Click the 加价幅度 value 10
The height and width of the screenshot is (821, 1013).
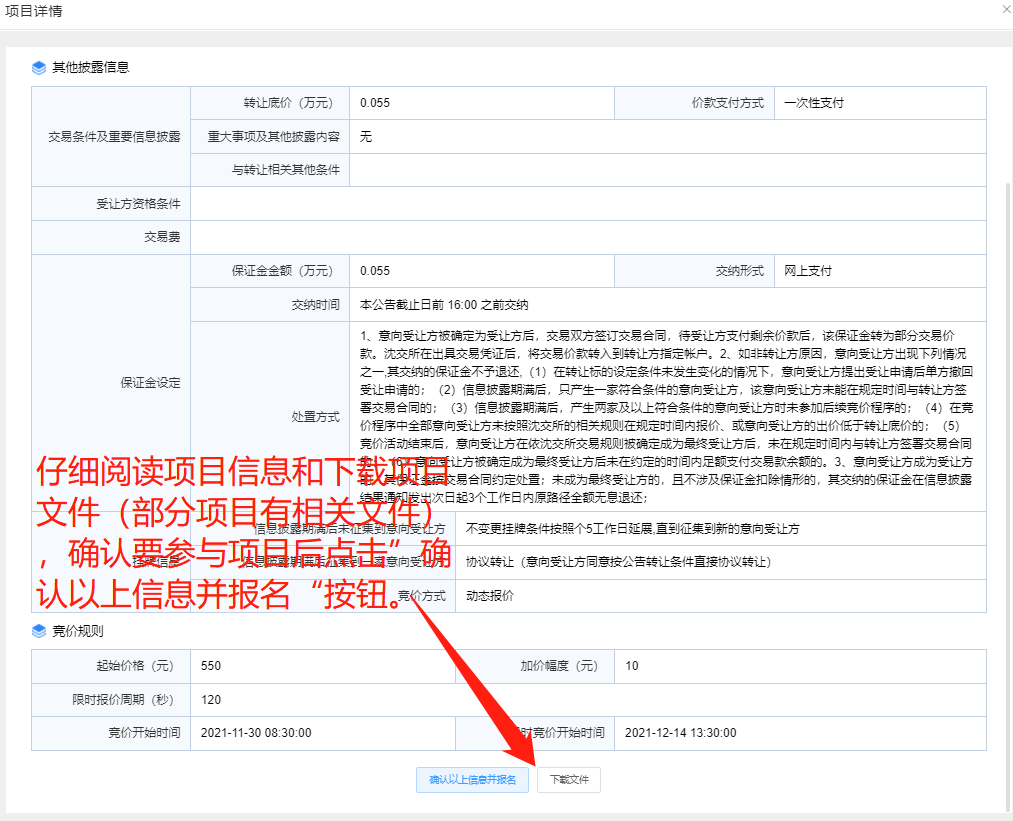click(x=631, y=666)
